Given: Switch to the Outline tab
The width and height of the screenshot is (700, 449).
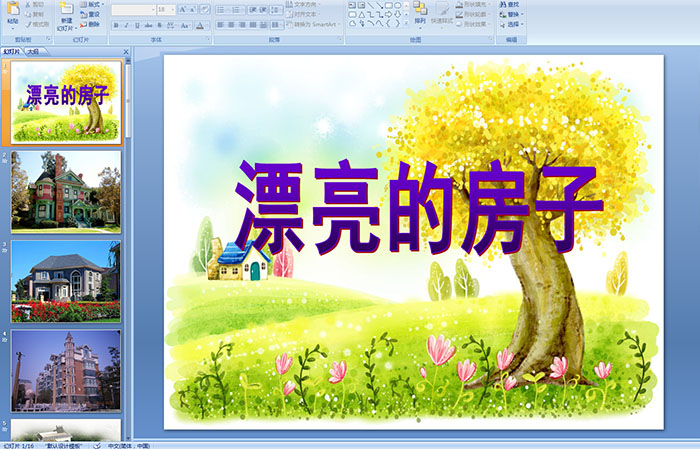Looking at the screenshot, I should (x=33, y=51).
